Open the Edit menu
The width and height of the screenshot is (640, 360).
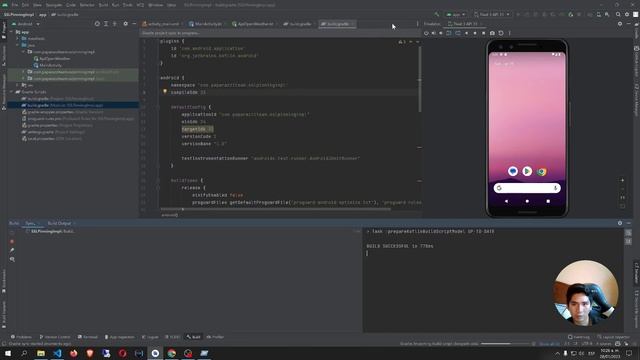click(25, 5)
